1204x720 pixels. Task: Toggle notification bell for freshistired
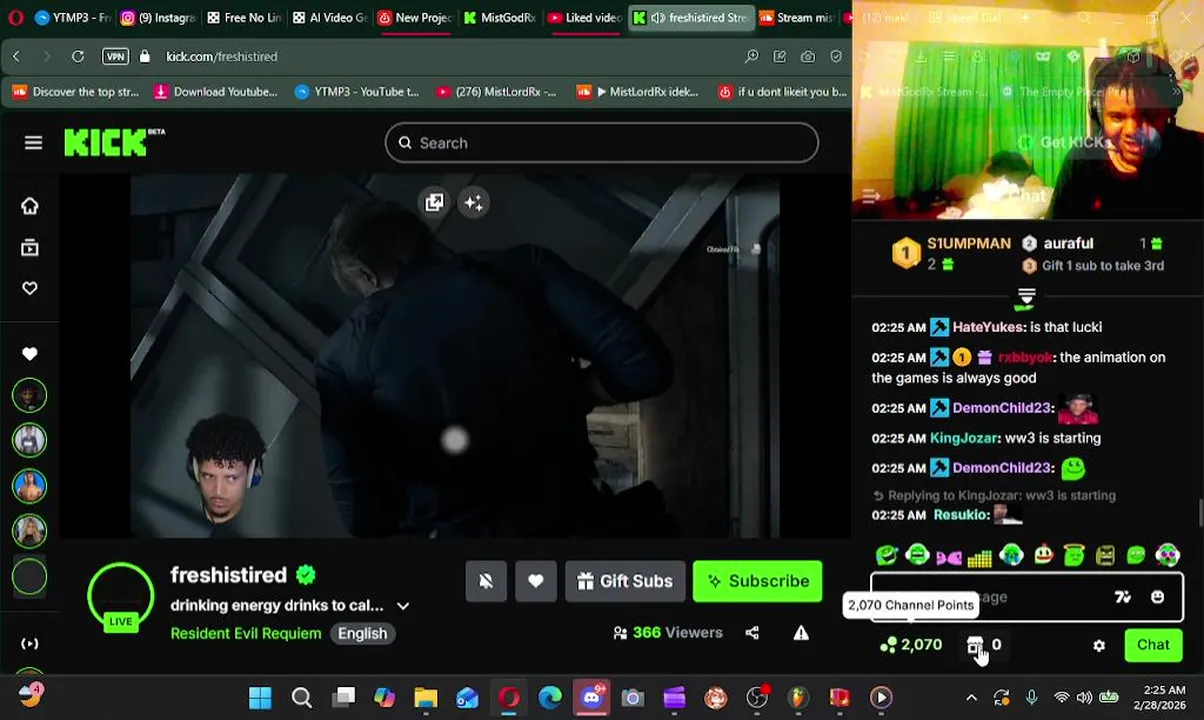(486, 581)
